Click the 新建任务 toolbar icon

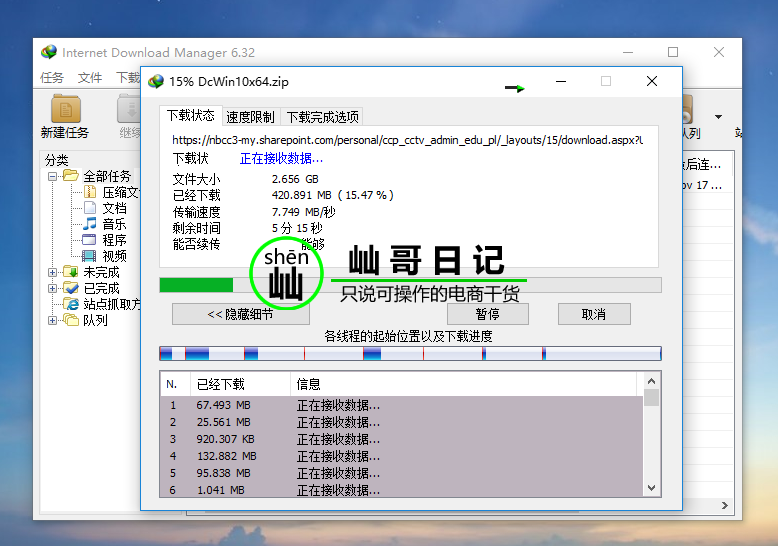pyautogui.click(x=66, y=109)
